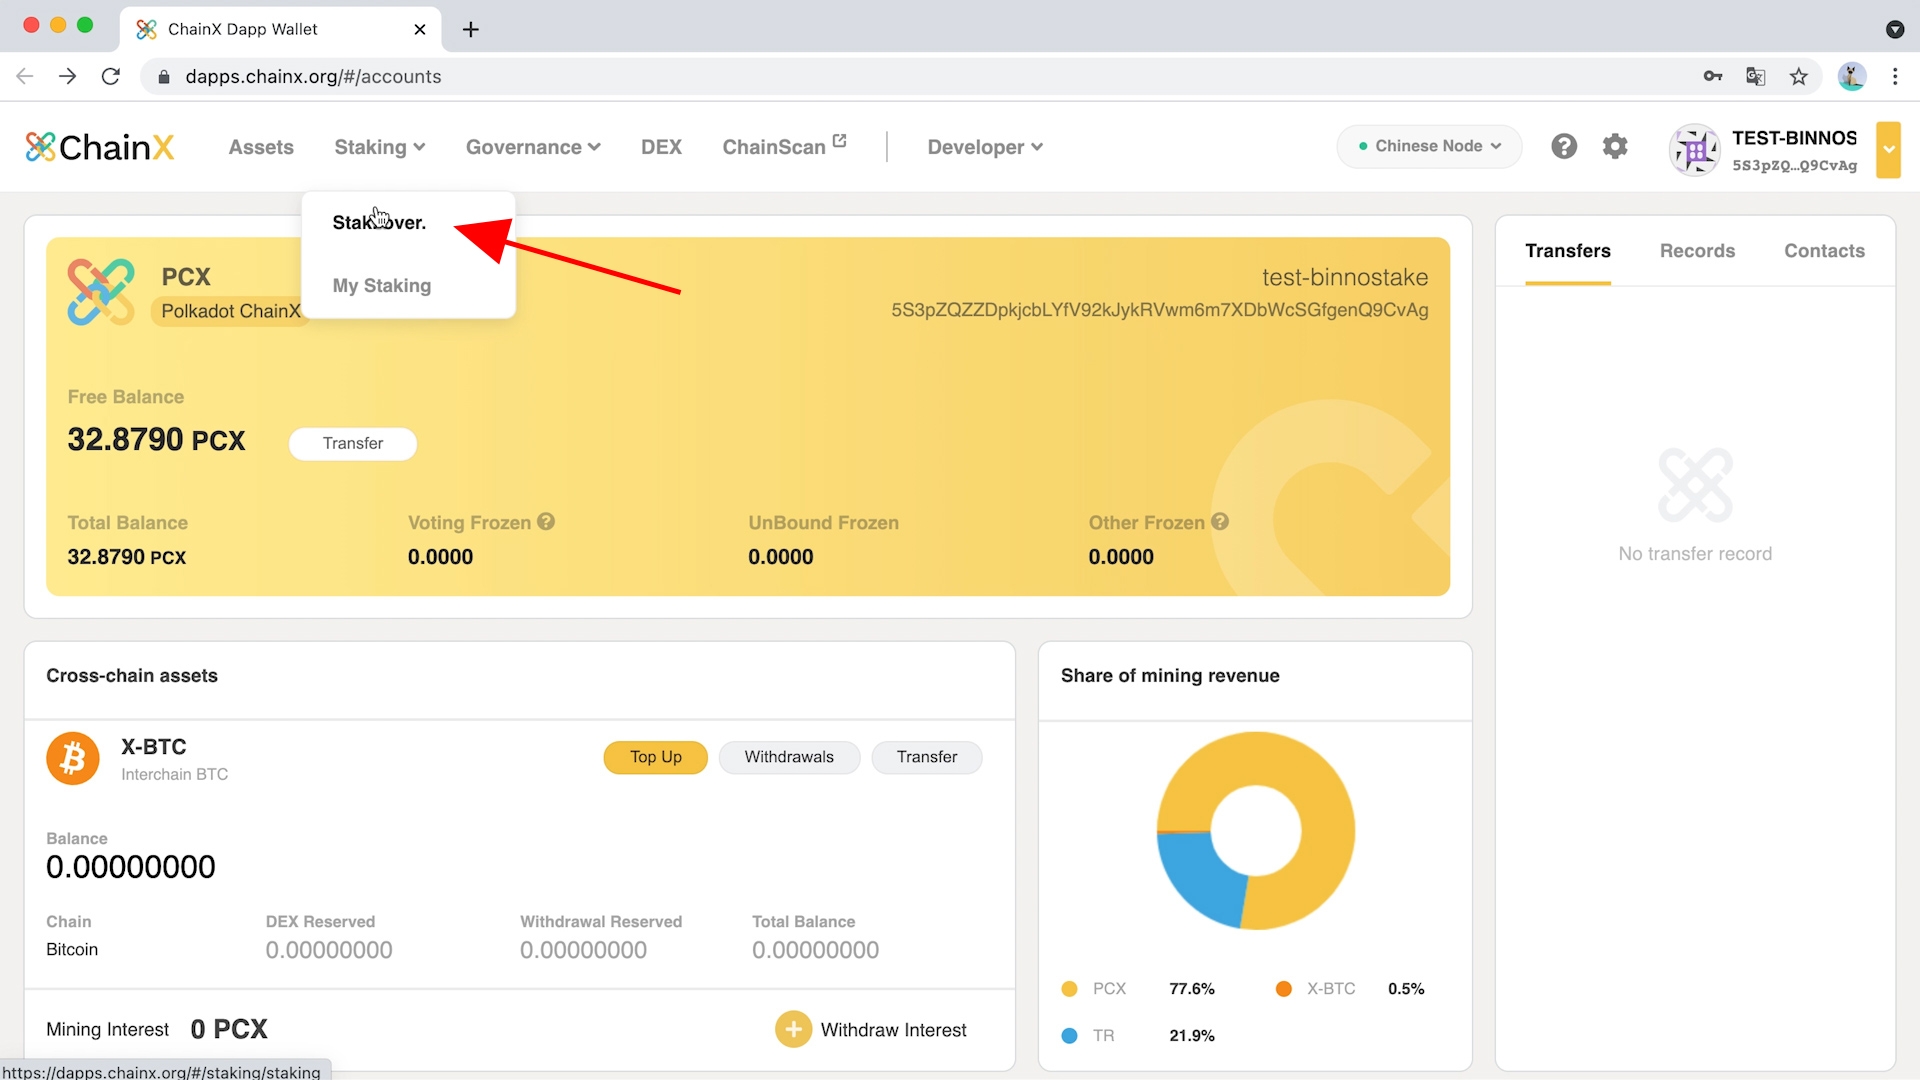Viewport: 1920px width, 1080px height.
Task: Open the saved passwords key icon
Action: point(1713,76)
